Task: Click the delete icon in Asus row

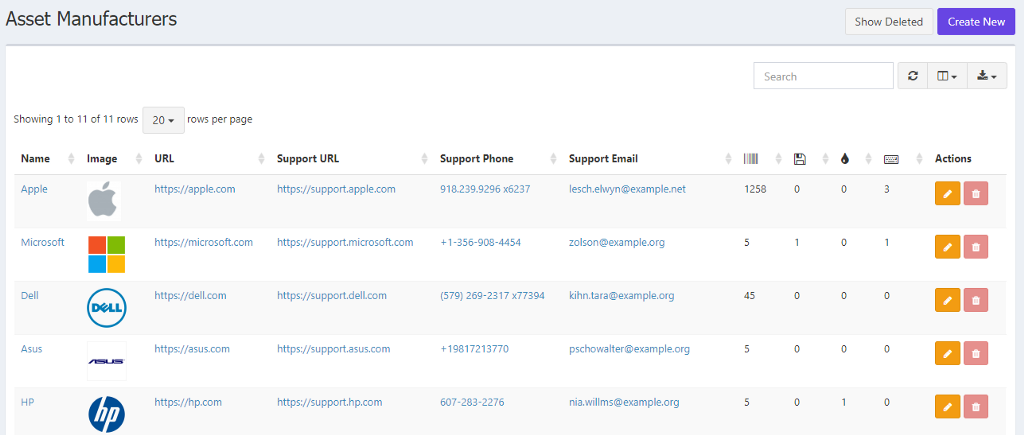Action: pos(975,352)
